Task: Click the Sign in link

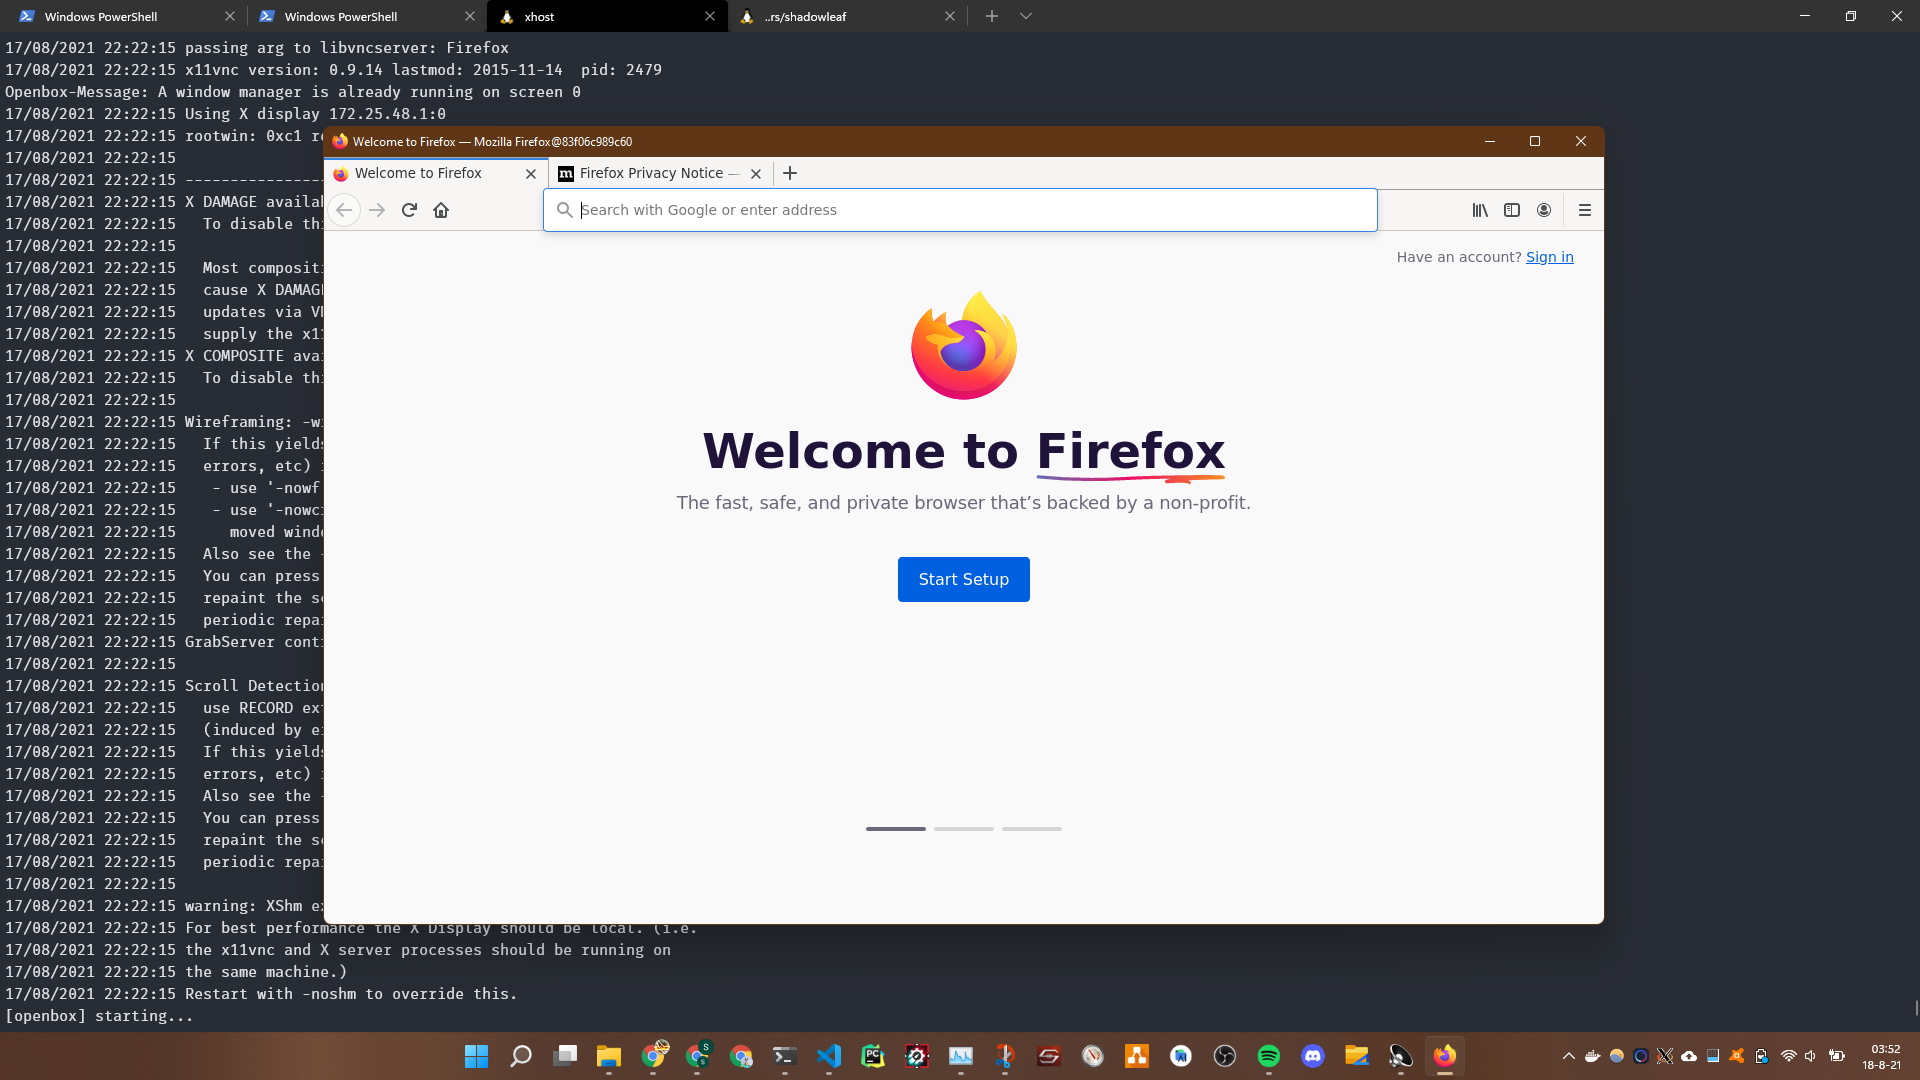Action: pos(1549,257)
